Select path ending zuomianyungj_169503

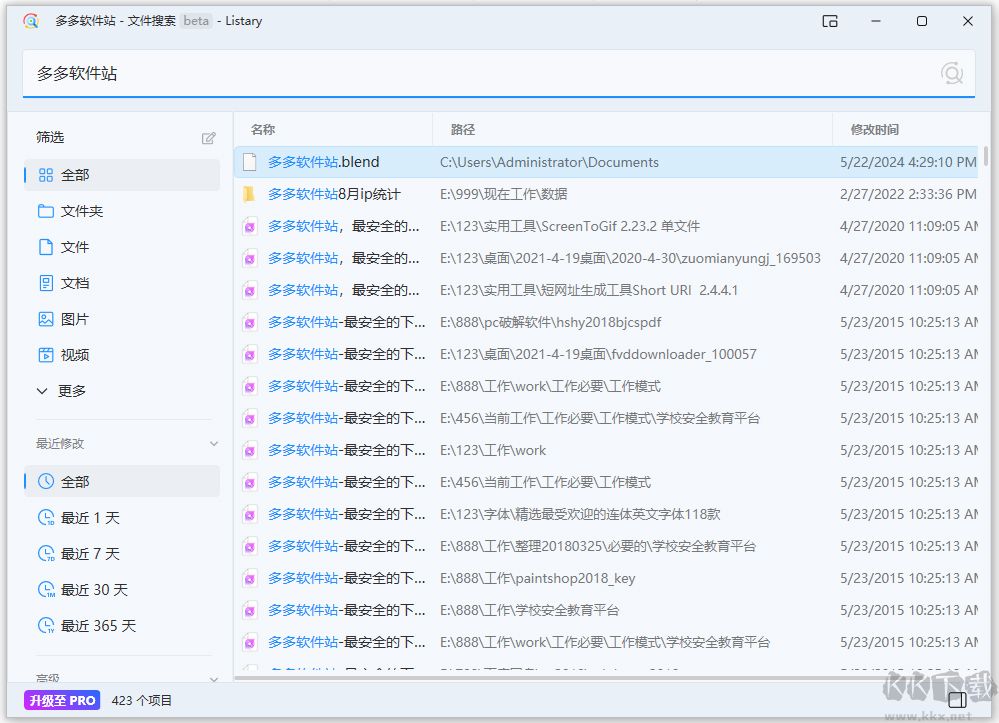click(x=630, y=258)
